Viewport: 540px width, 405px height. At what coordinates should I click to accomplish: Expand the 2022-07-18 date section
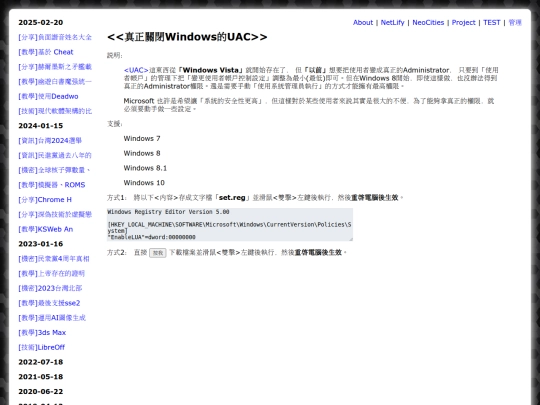41,362
